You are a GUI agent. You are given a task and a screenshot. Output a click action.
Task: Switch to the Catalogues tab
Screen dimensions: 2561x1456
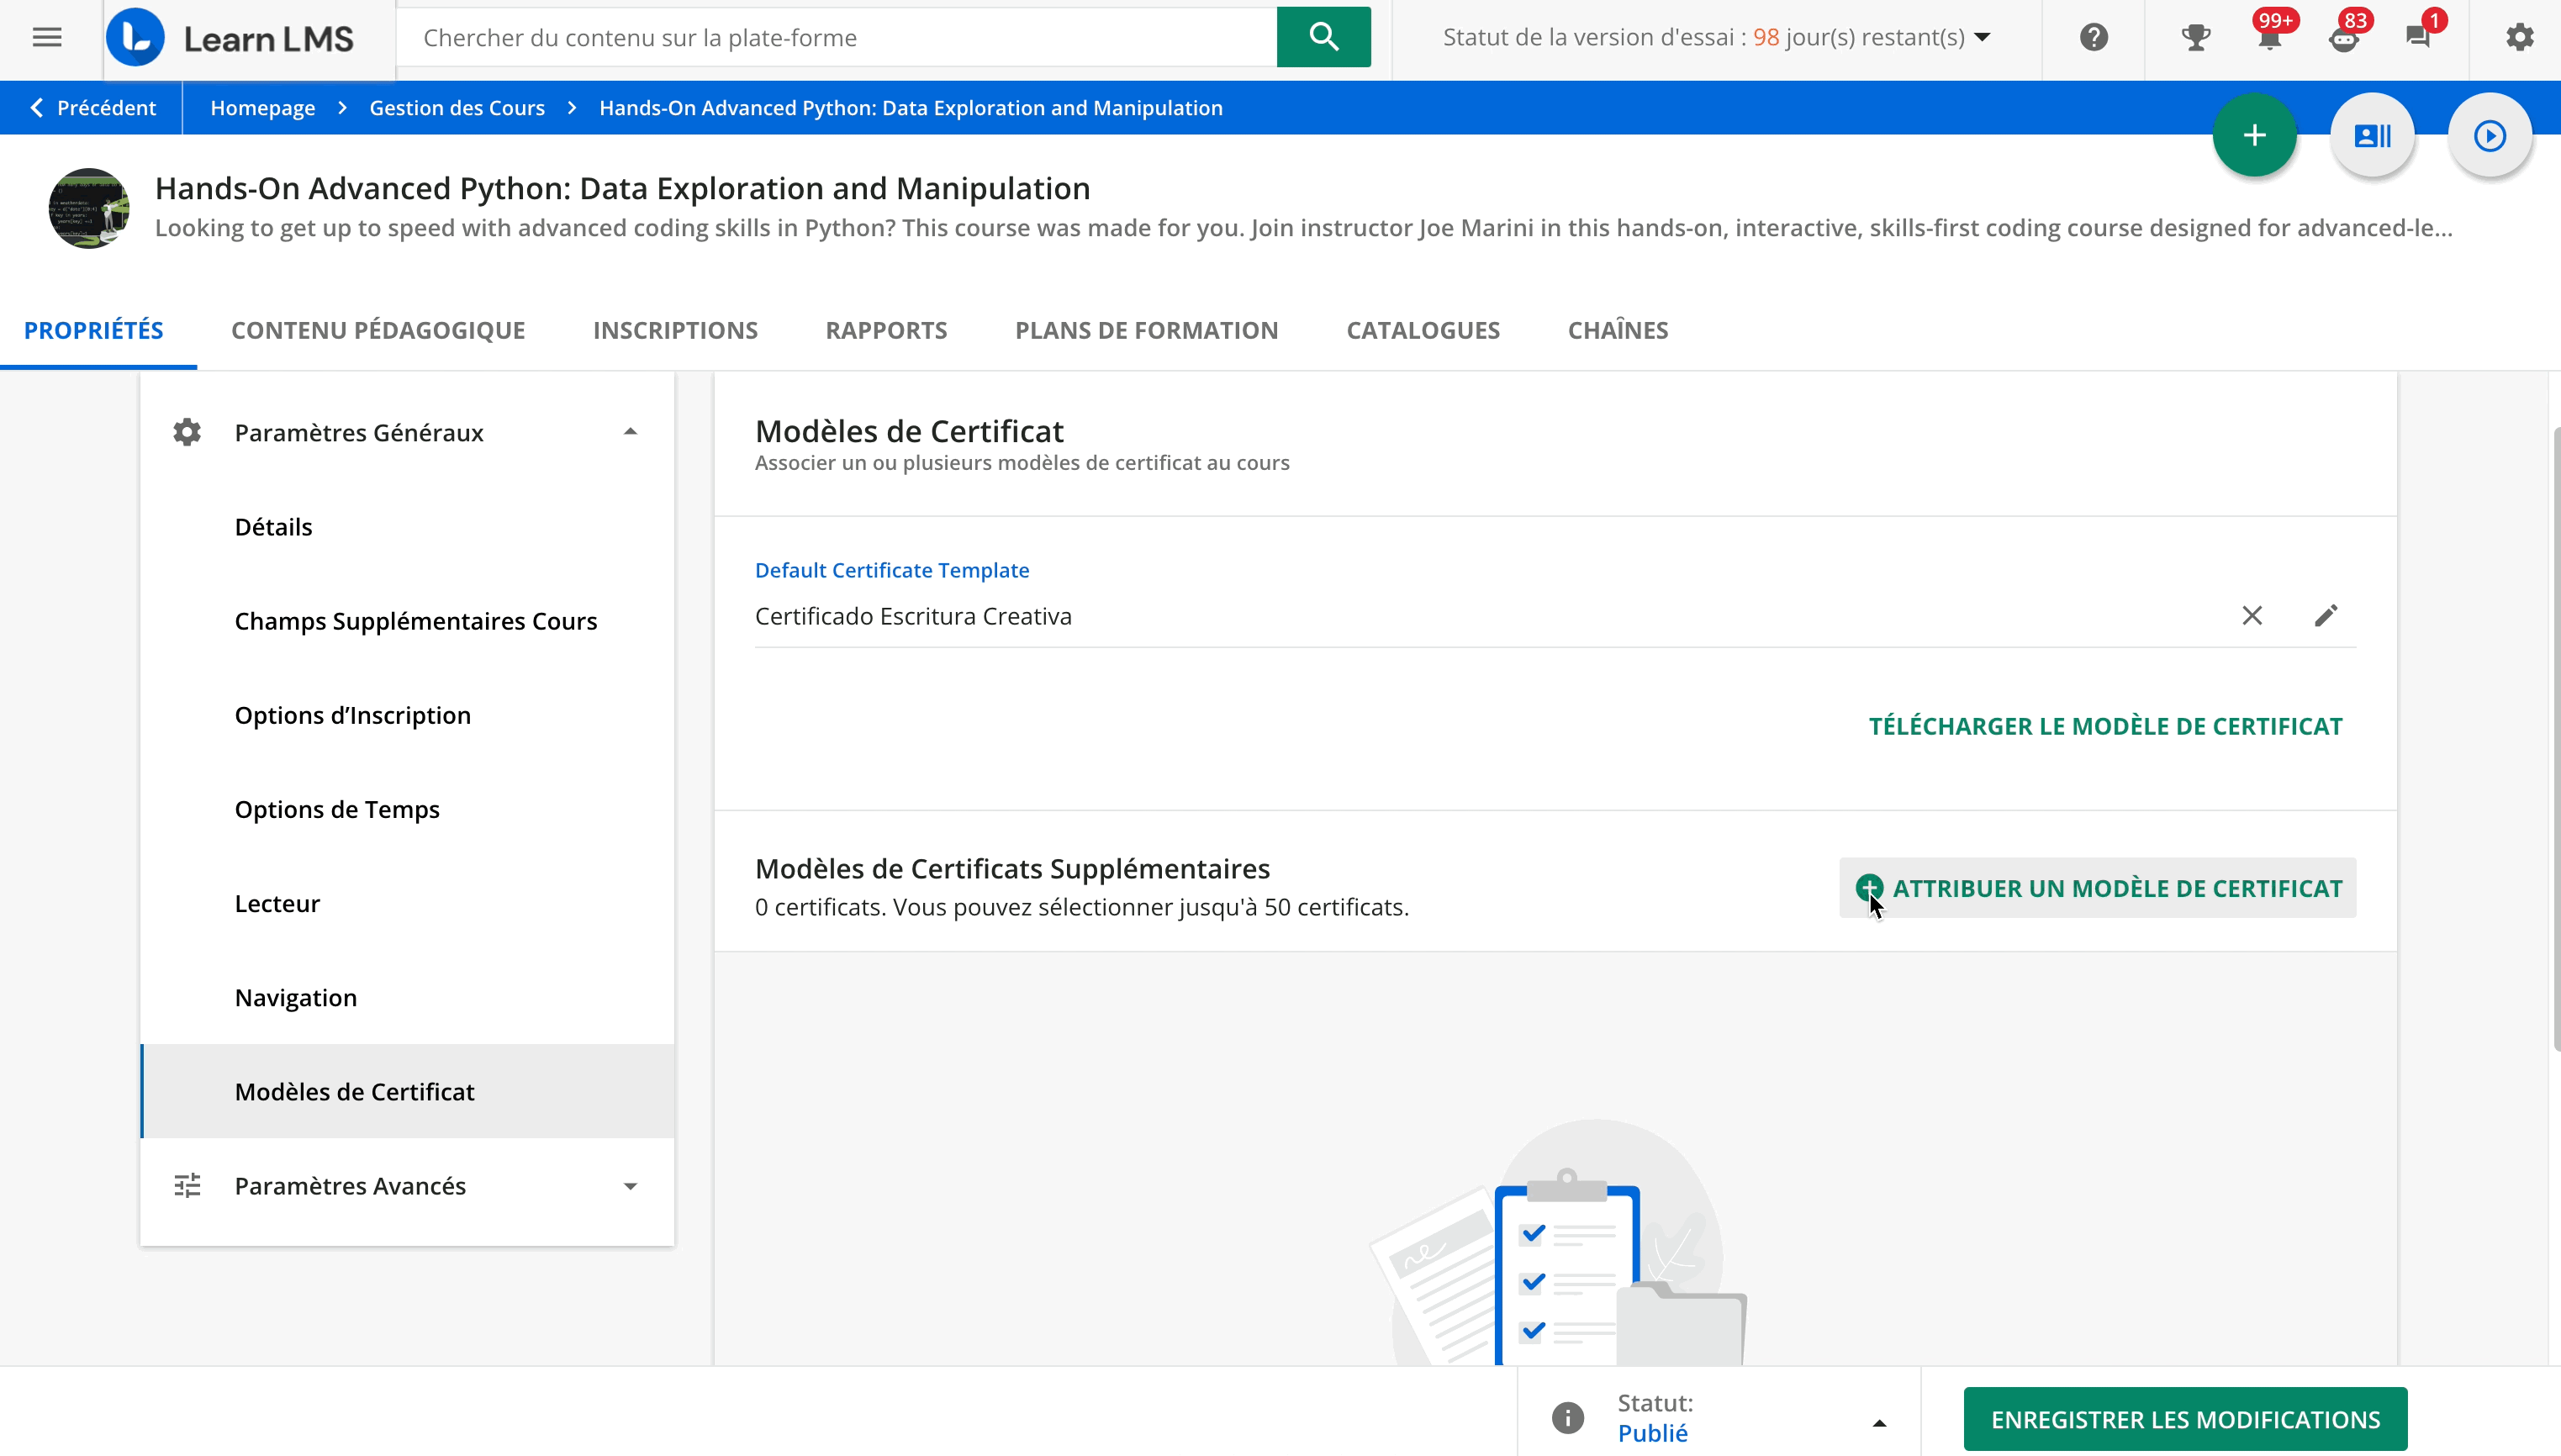[x=1422, y=330]
